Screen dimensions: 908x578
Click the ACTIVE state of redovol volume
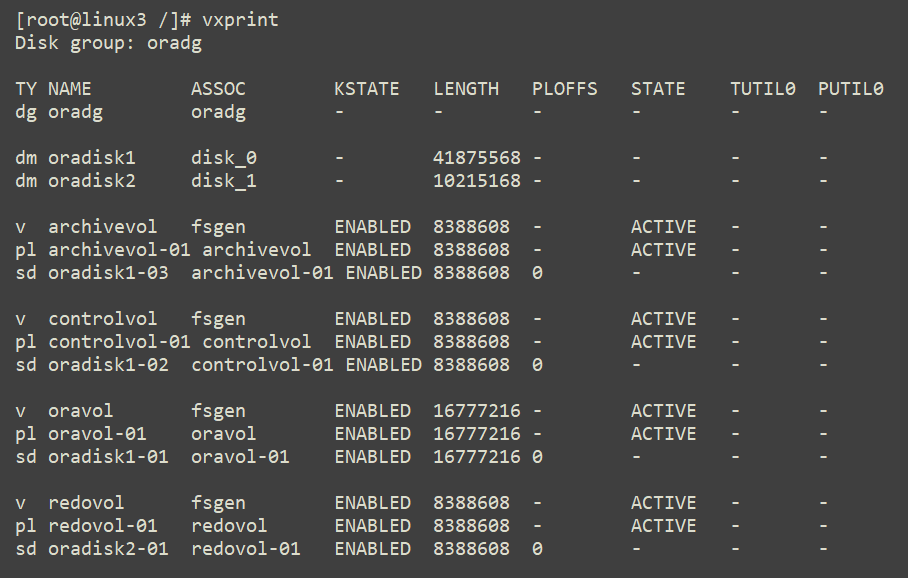[x=664, y=503]
